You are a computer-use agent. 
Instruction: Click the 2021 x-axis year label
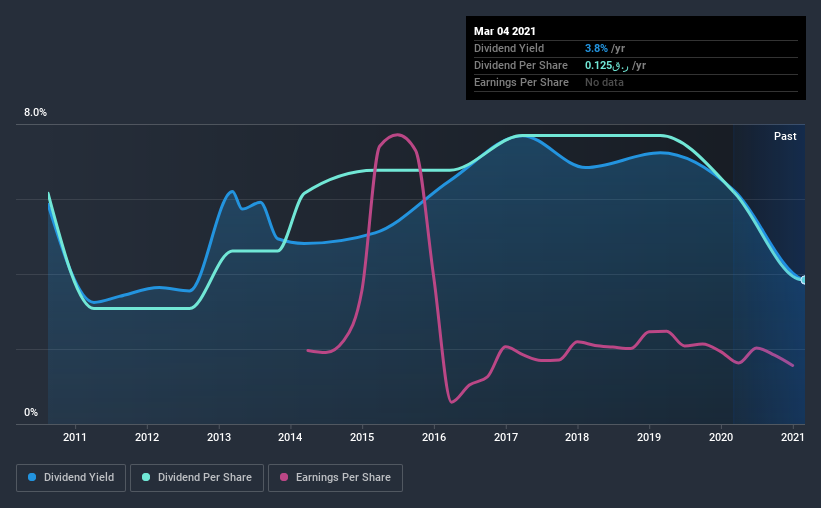pyautogui.click(x=793, y=437)
